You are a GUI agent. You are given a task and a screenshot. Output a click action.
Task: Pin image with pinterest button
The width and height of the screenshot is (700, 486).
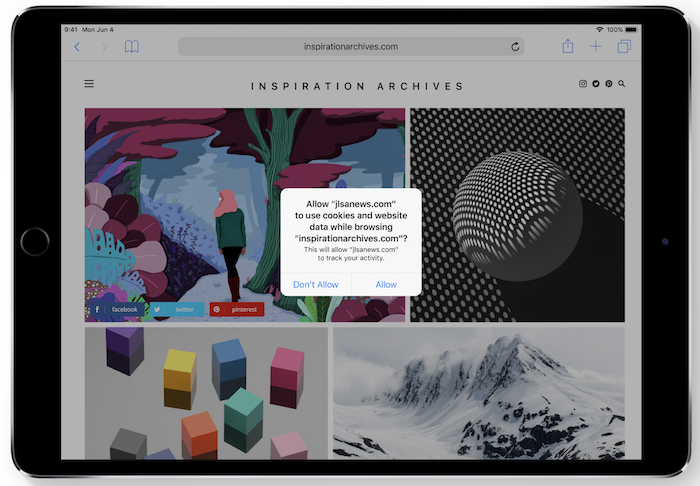(237, 310)
